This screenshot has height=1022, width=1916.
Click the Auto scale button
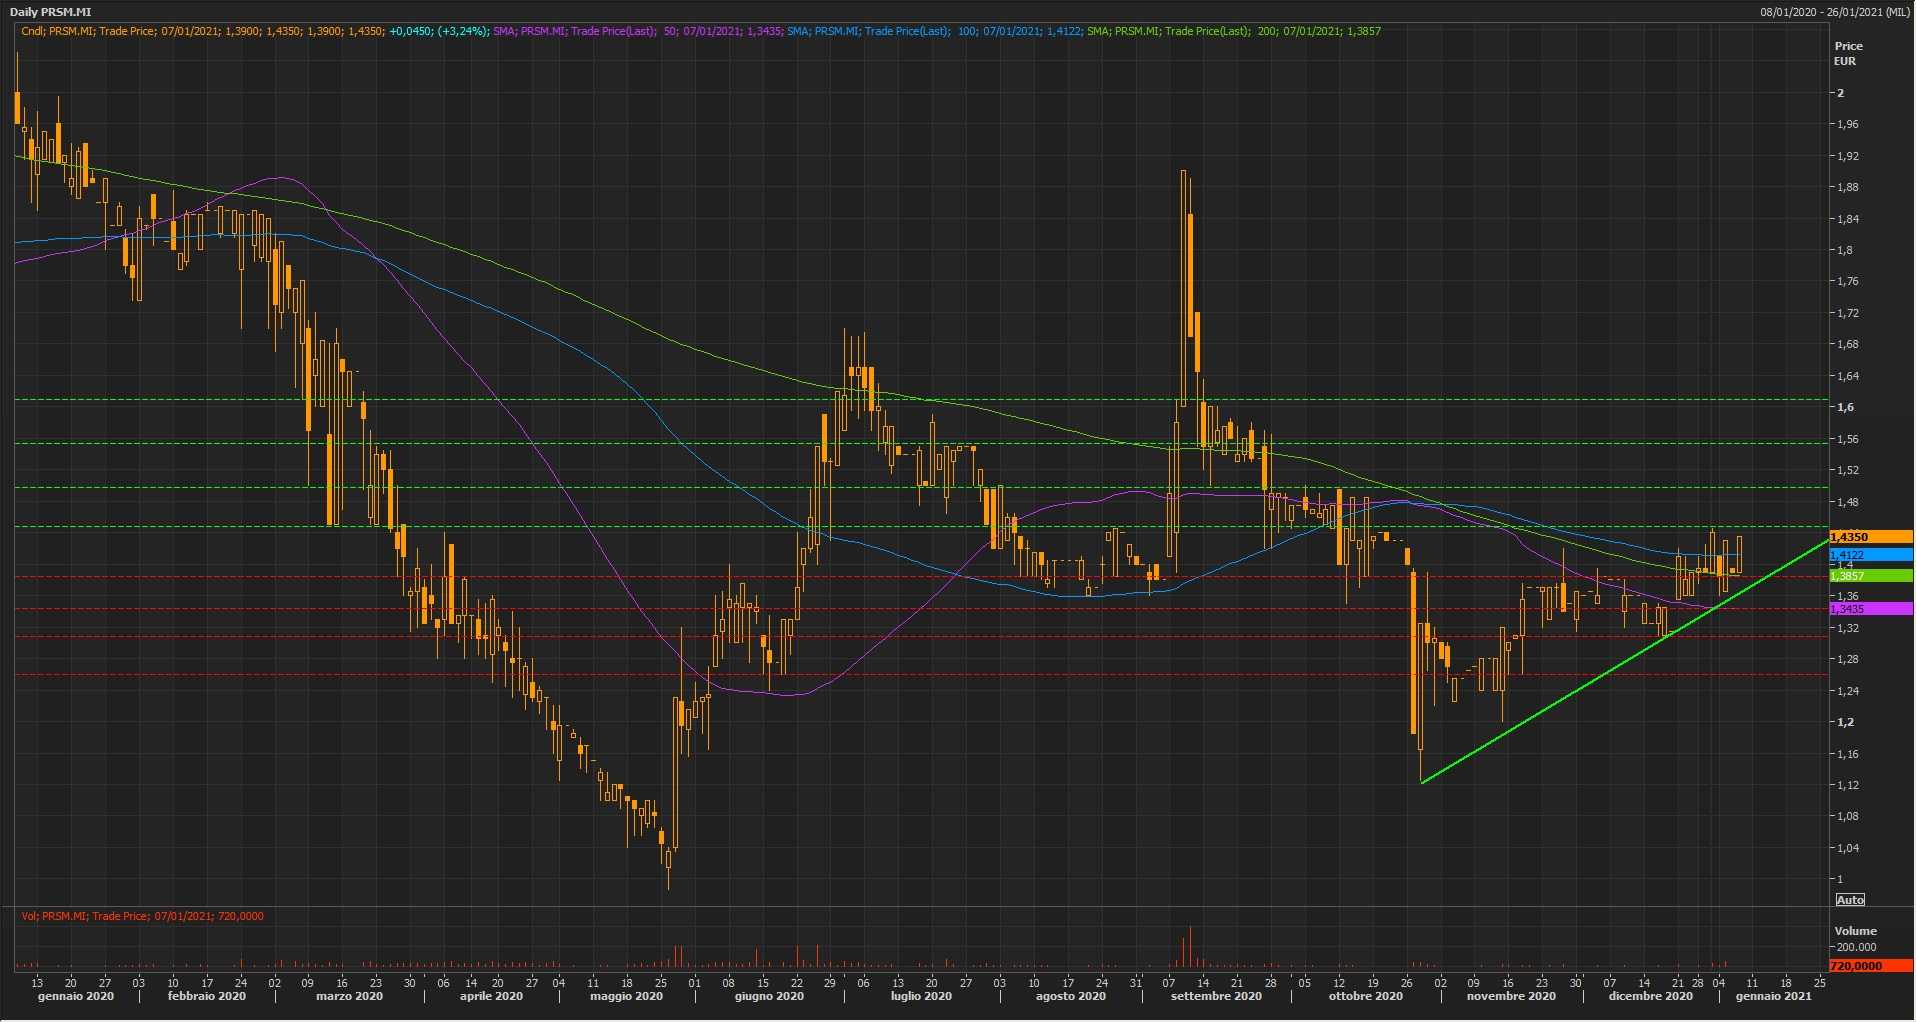pyautogui.click(x=1850, y=900)
